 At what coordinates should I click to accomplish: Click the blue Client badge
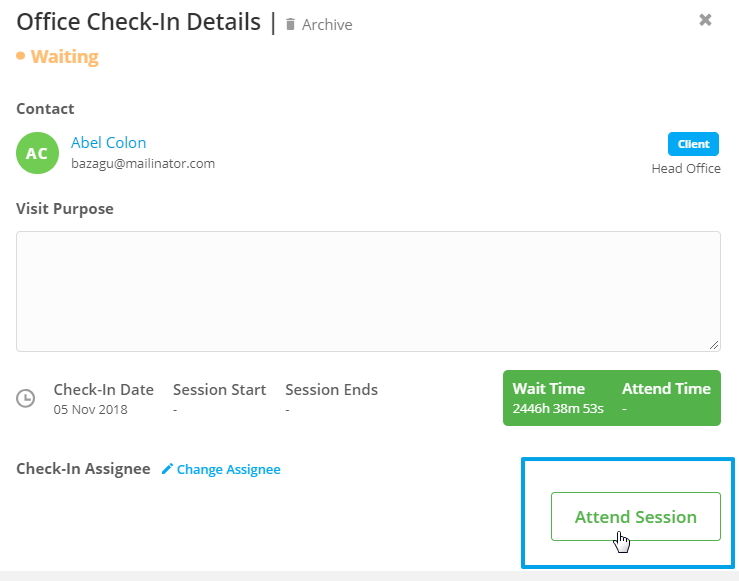tap(693, 144)
